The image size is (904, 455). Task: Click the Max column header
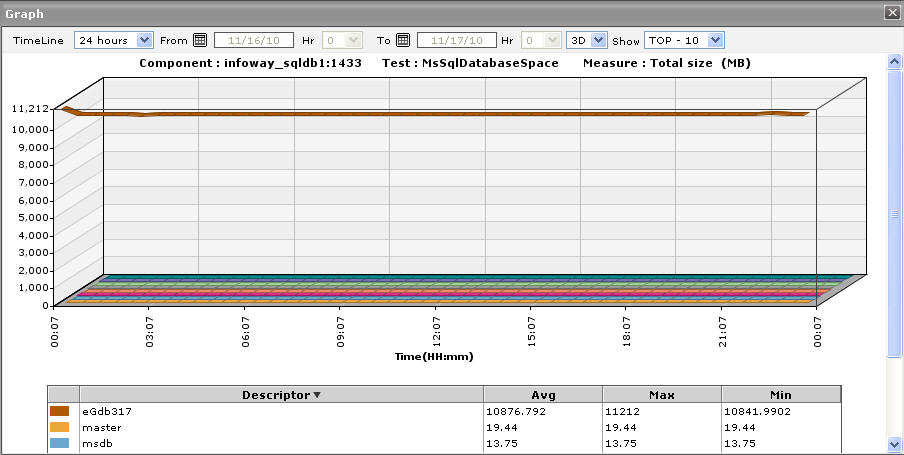tap(662, 395)
